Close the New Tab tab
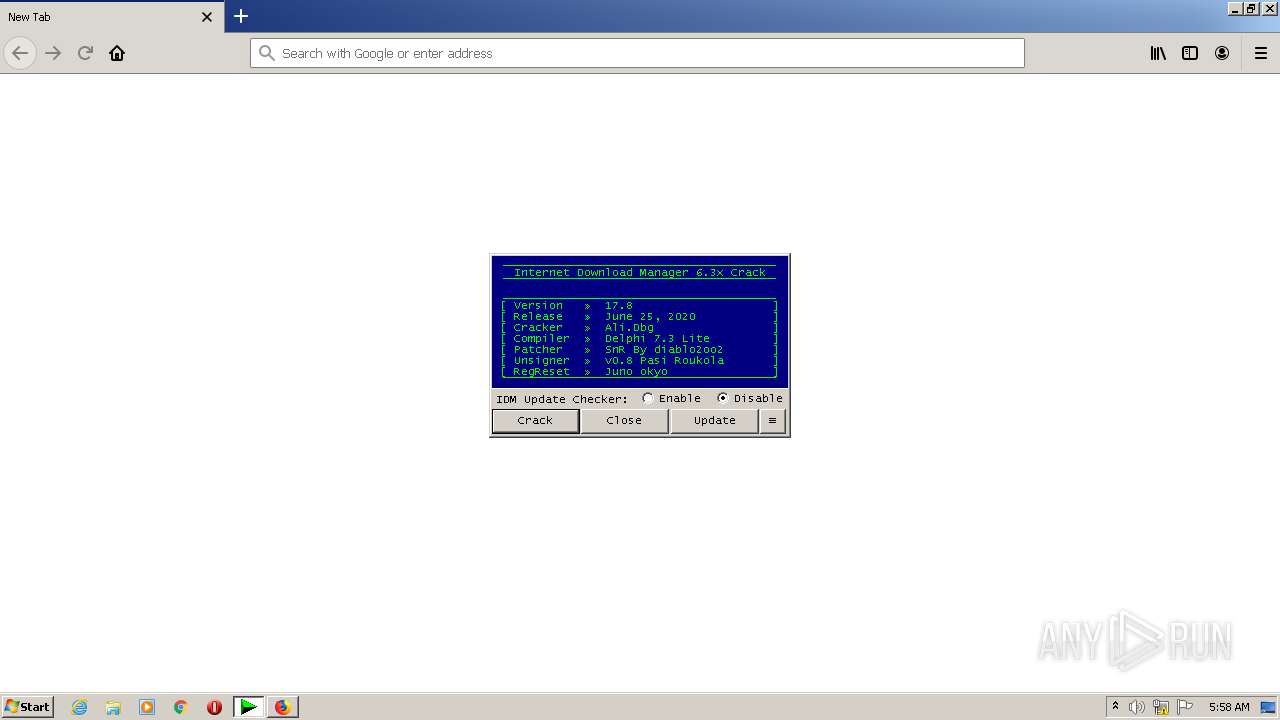Screen dimensions: 1280x720 [207, 17]
